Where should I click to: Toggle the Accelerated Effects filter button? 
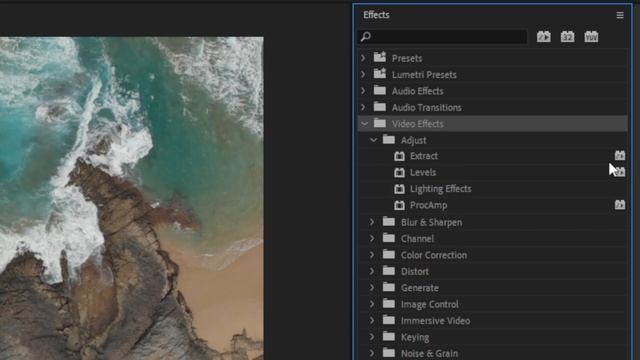[x=544, y=37]
